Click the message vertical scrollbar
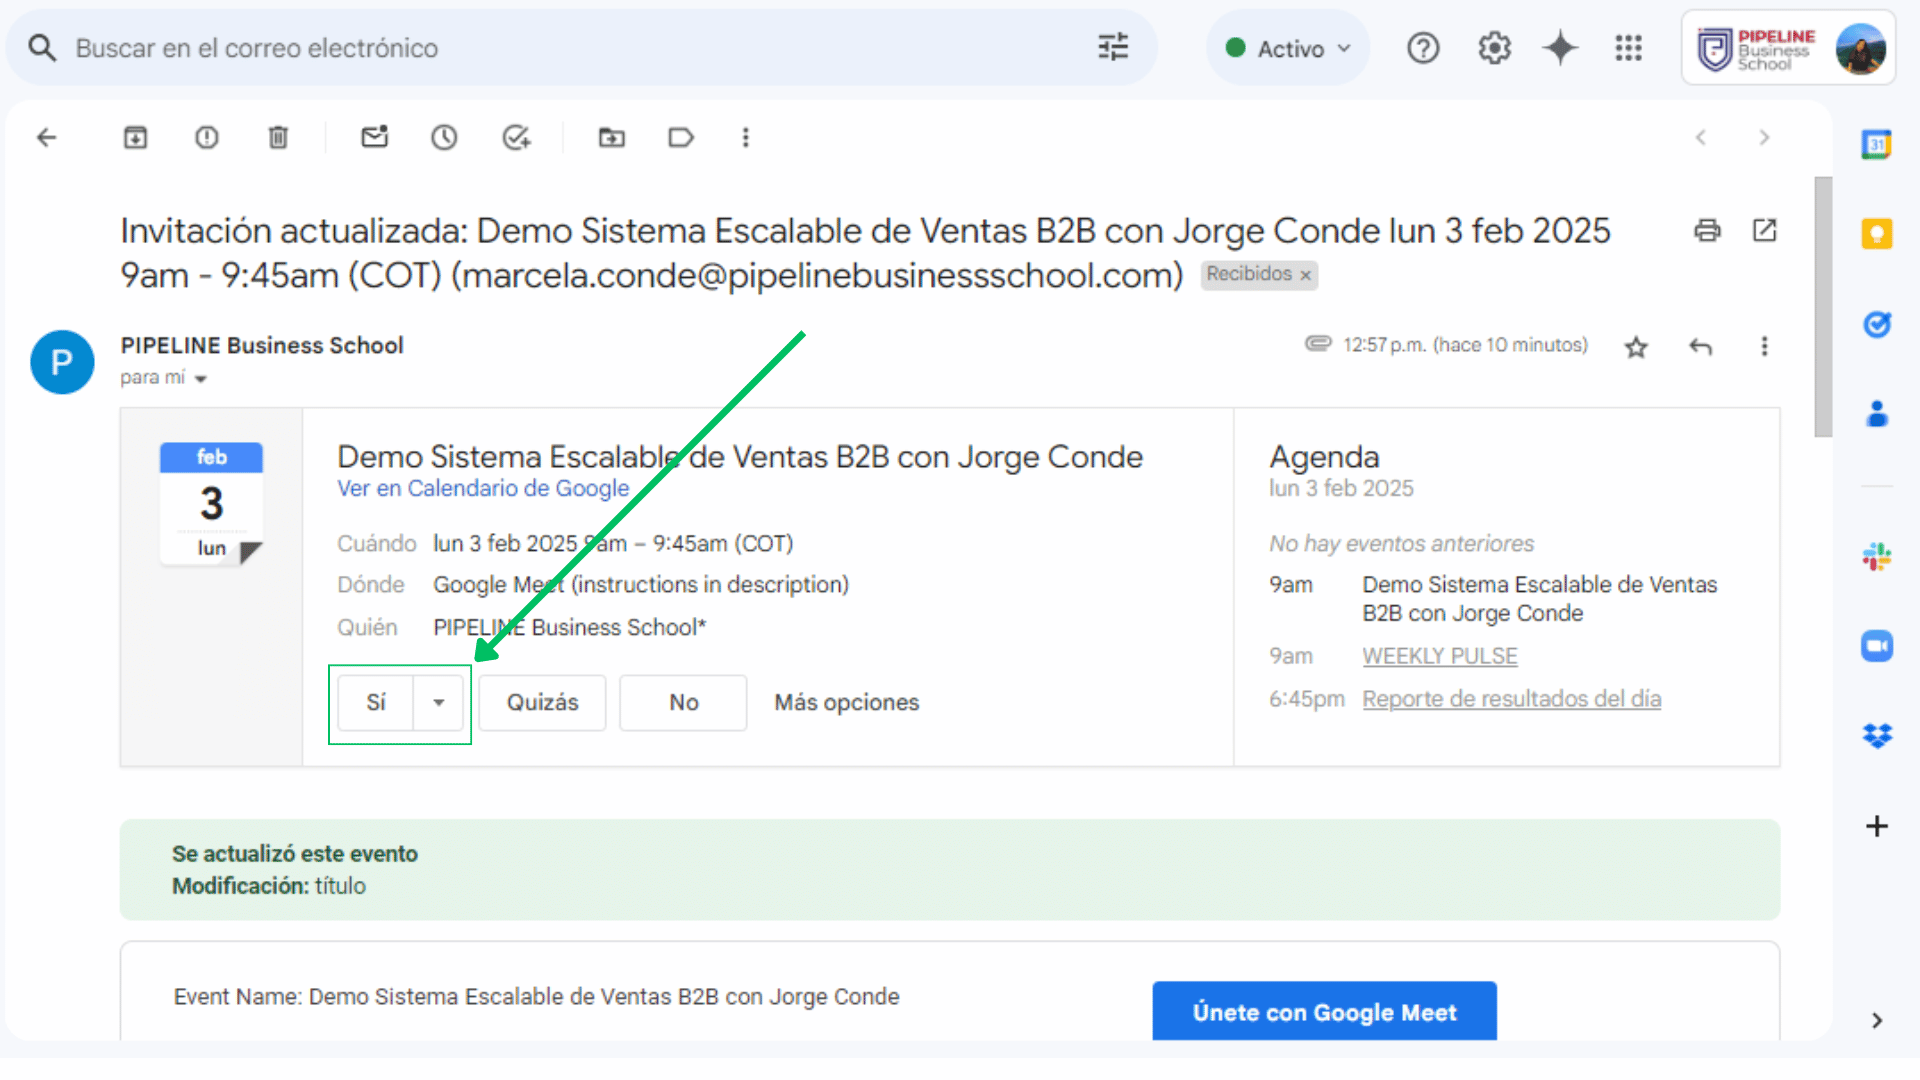1920x1080 pixels. click(1823, 307)
